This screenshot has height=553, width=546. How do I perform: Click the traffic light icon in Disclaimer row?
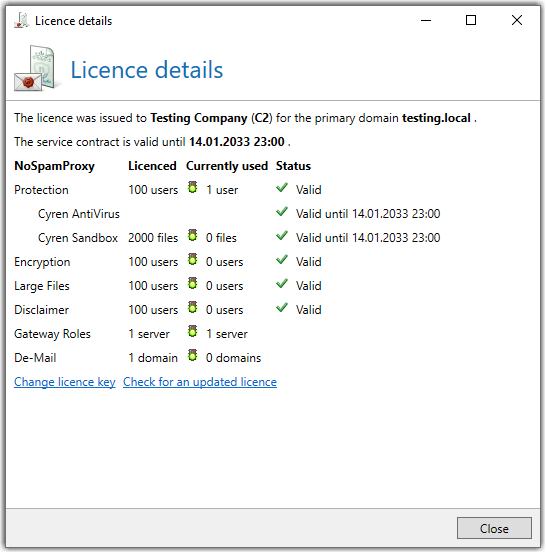192,308
